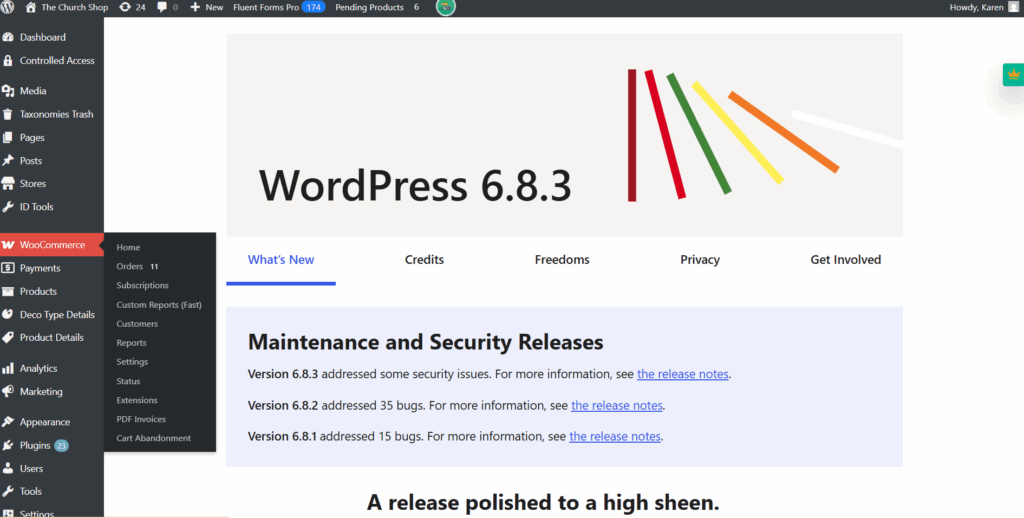Open Orders in WooCommerce submenu

pos(130,267)
